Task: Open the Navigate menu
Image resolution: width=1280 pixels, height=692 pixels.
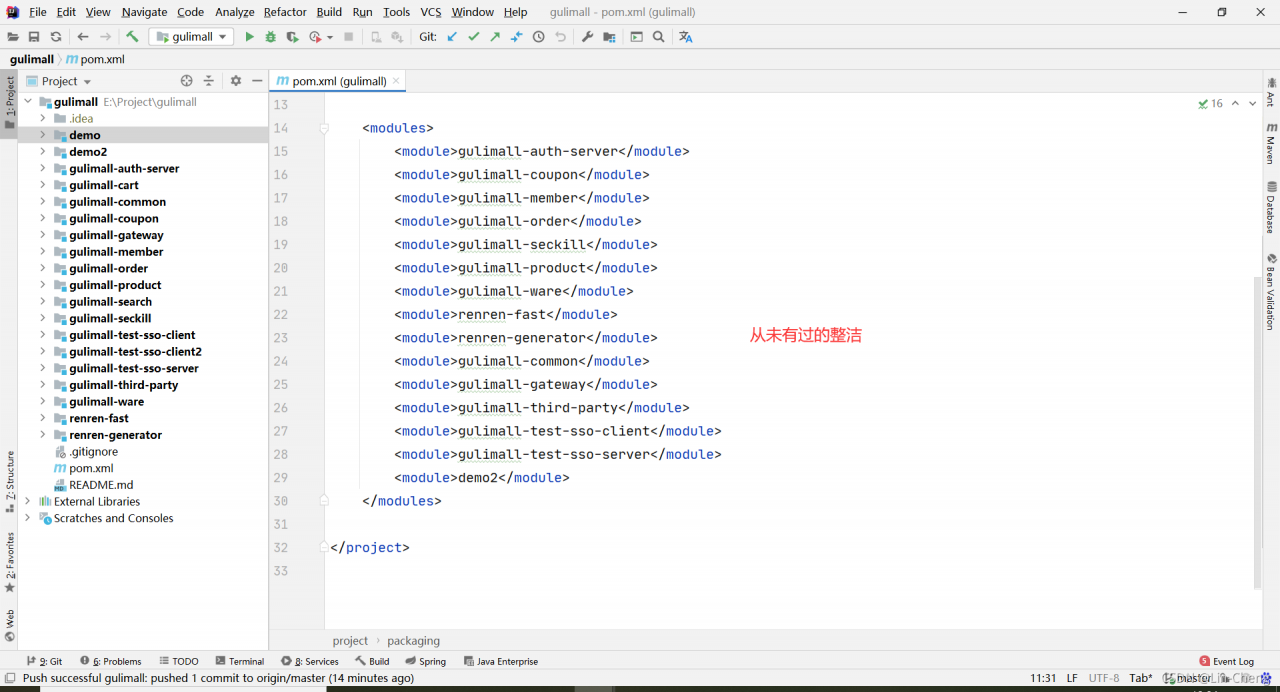Action: tap(145, 12)
